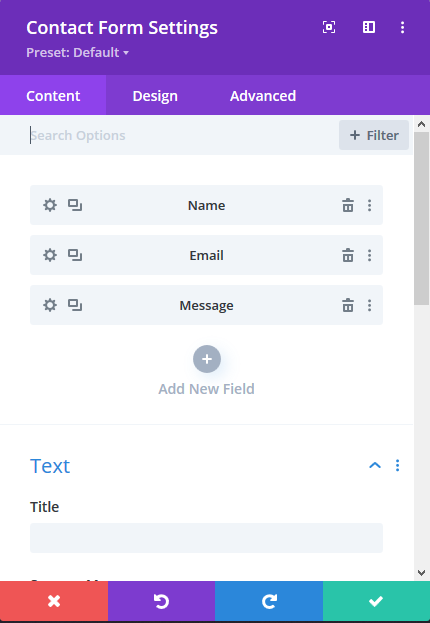Click the Title input field
The image size is (430, 623).
[x=206, y=538]
